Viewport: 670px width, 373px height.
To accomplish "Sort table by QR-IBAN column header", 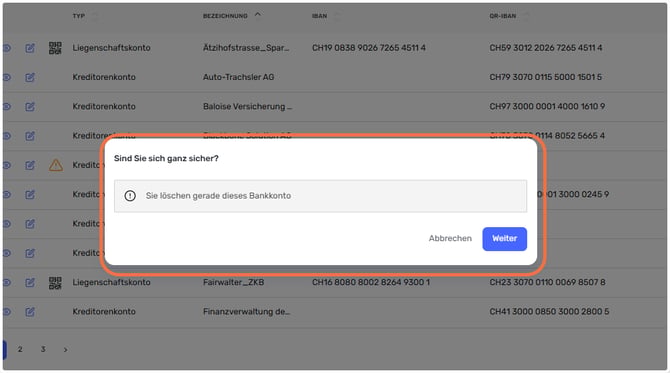I will (502, 16).
